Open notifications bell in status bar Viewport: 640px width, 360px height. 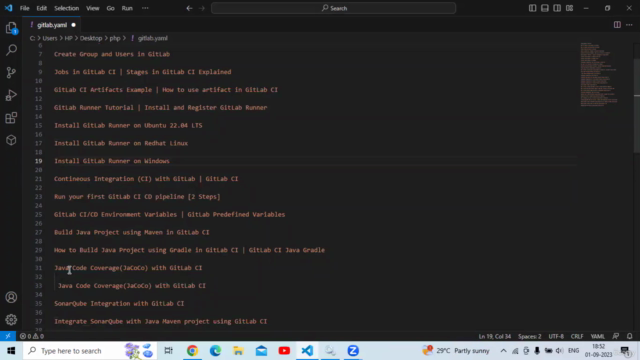629,336
